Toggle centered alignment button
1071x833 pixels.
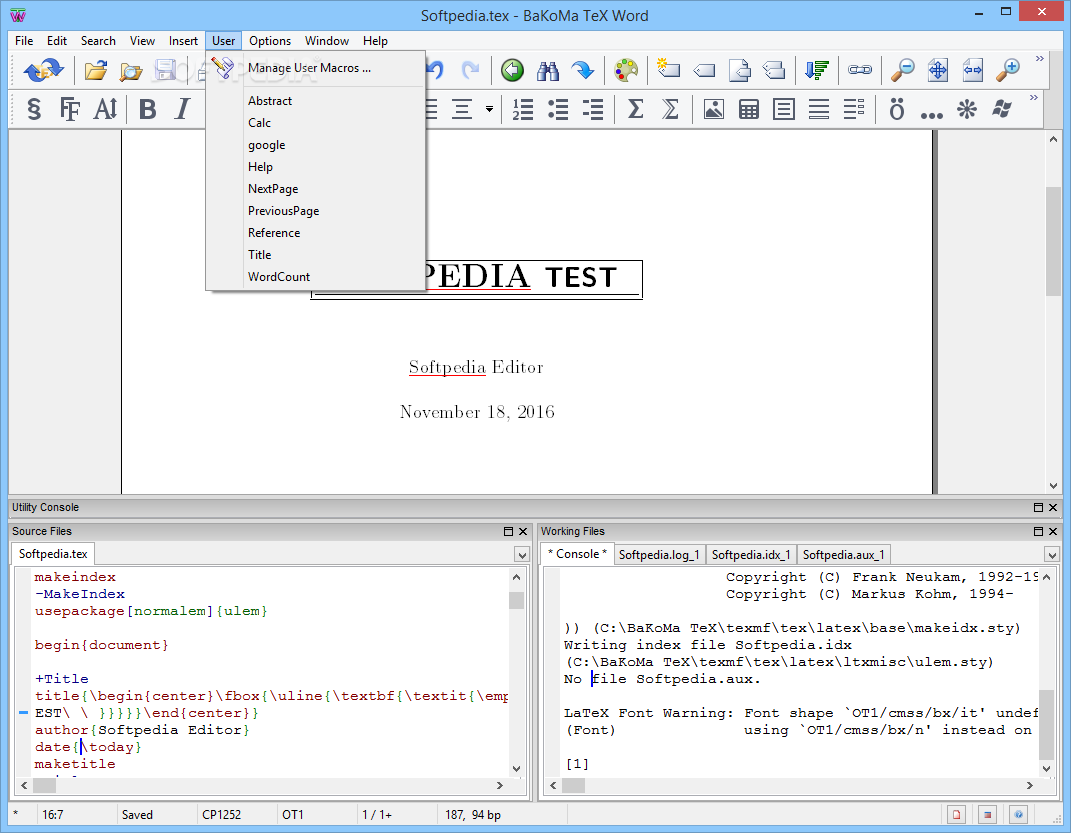tap(462, 109)
